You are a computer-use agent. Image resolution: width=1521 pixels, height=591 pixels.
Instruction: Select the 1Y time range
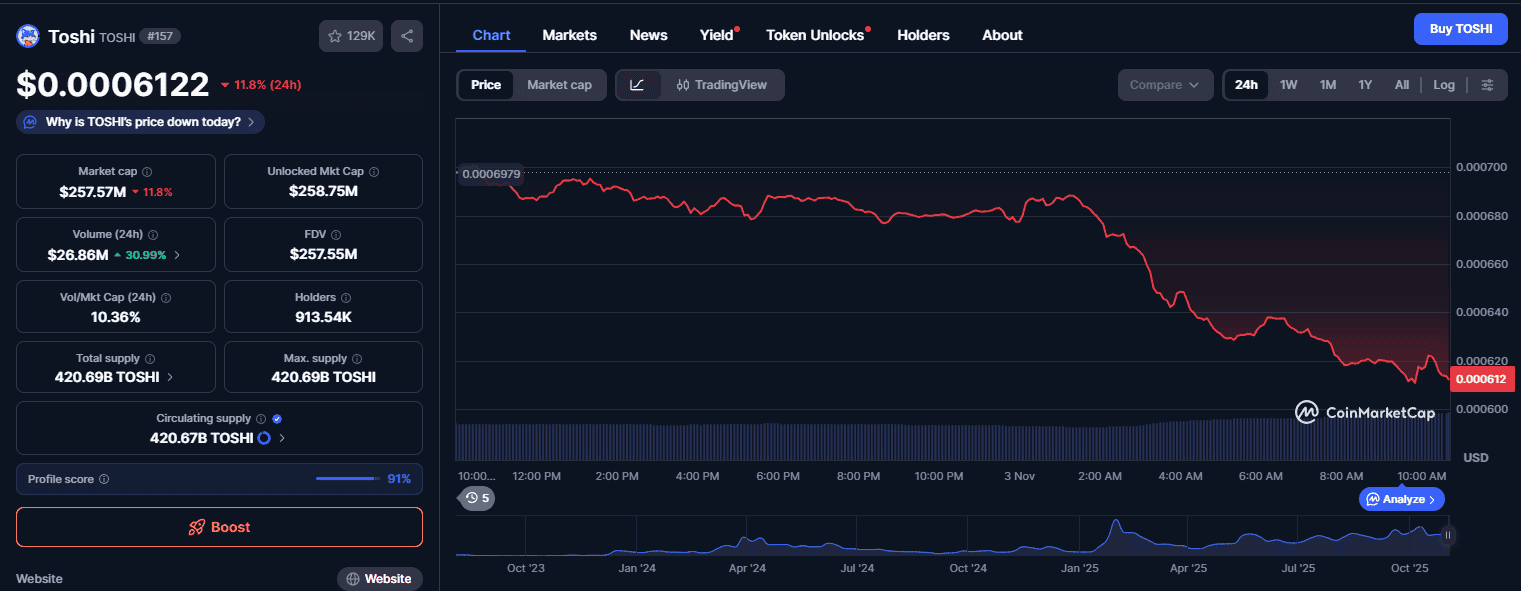1364,85
